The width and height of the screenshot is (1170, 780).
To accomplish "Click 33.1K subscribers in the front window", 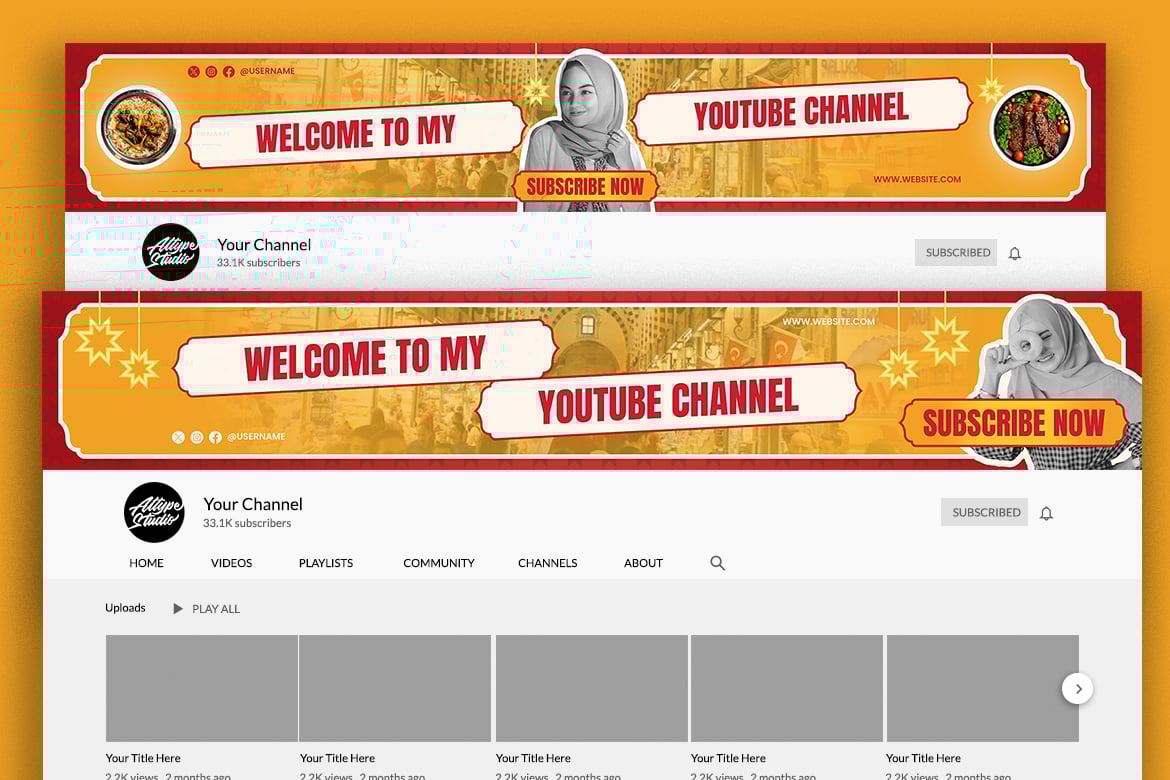I will (x=247, y=523).
